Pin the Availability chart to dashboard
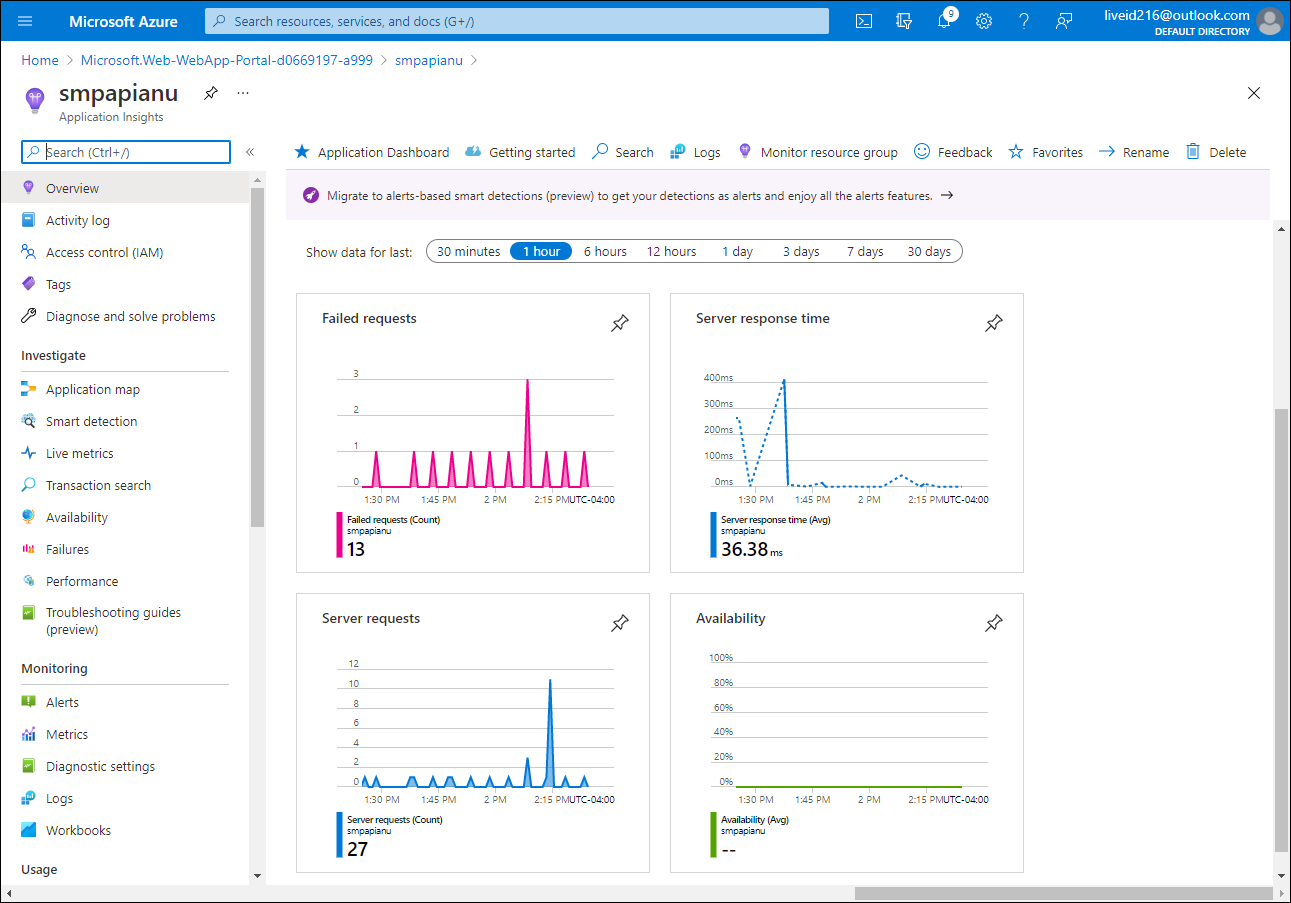The height and width of the screenshot is (903, 1291). click(993, 622)
